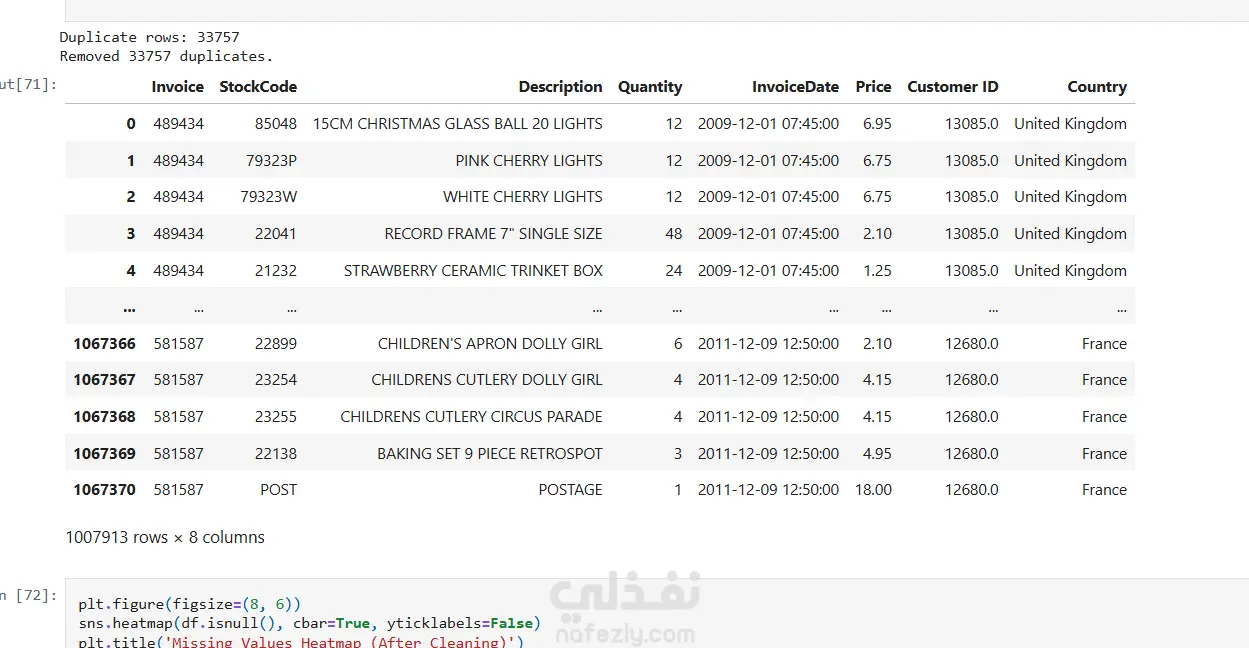The image size is (1249, 648).
Task: Click the sns.heatmap code line
Action: point(310,623)
